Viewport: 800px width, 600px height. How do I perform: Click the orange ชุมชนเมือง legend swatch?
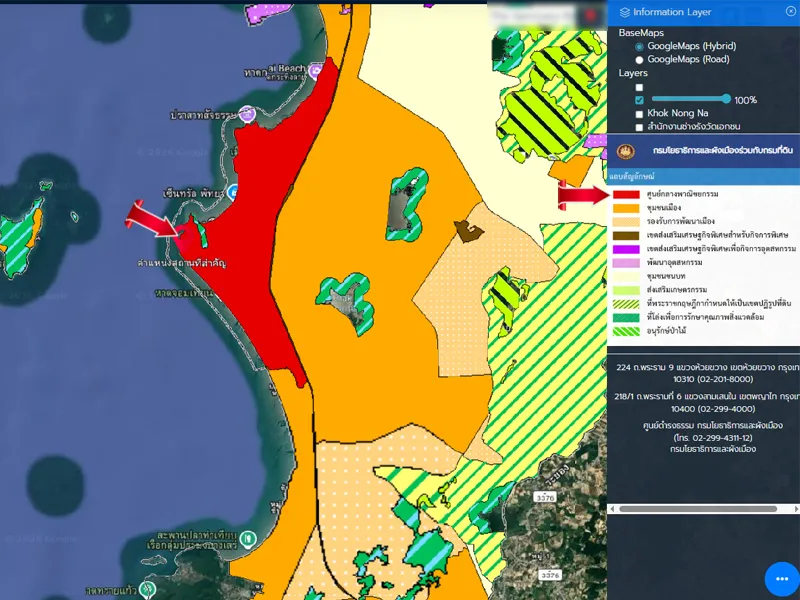click(x=627, y=207)
